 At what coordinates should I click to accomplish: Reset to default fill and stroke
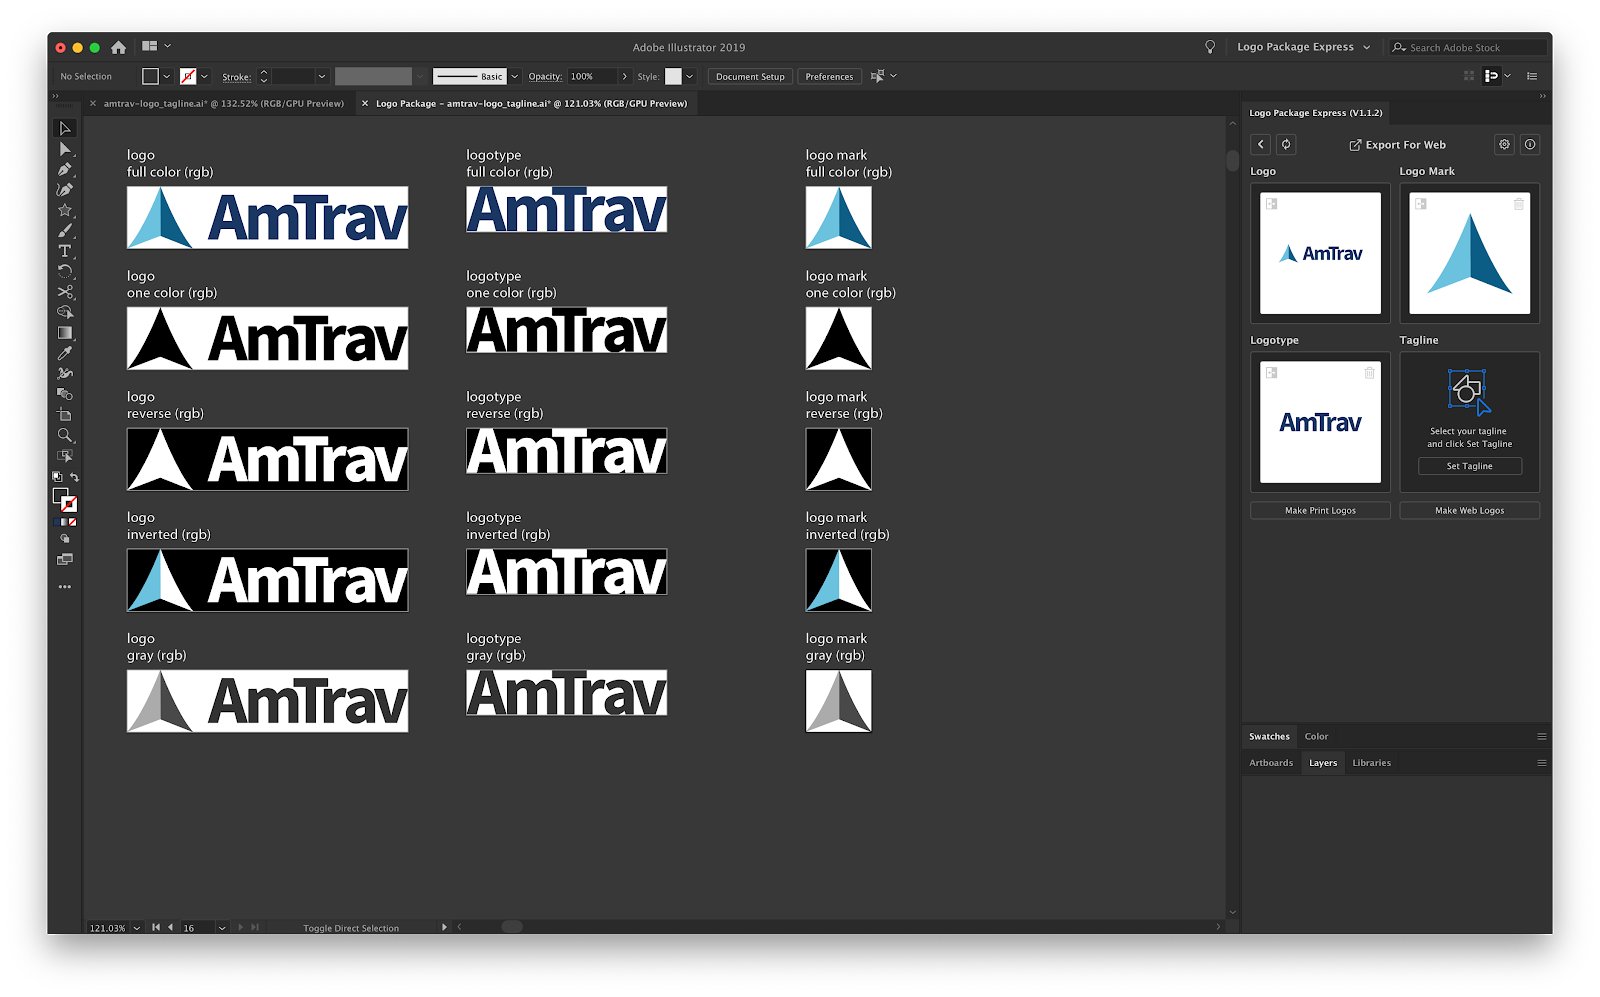click(x=57, y=477)
